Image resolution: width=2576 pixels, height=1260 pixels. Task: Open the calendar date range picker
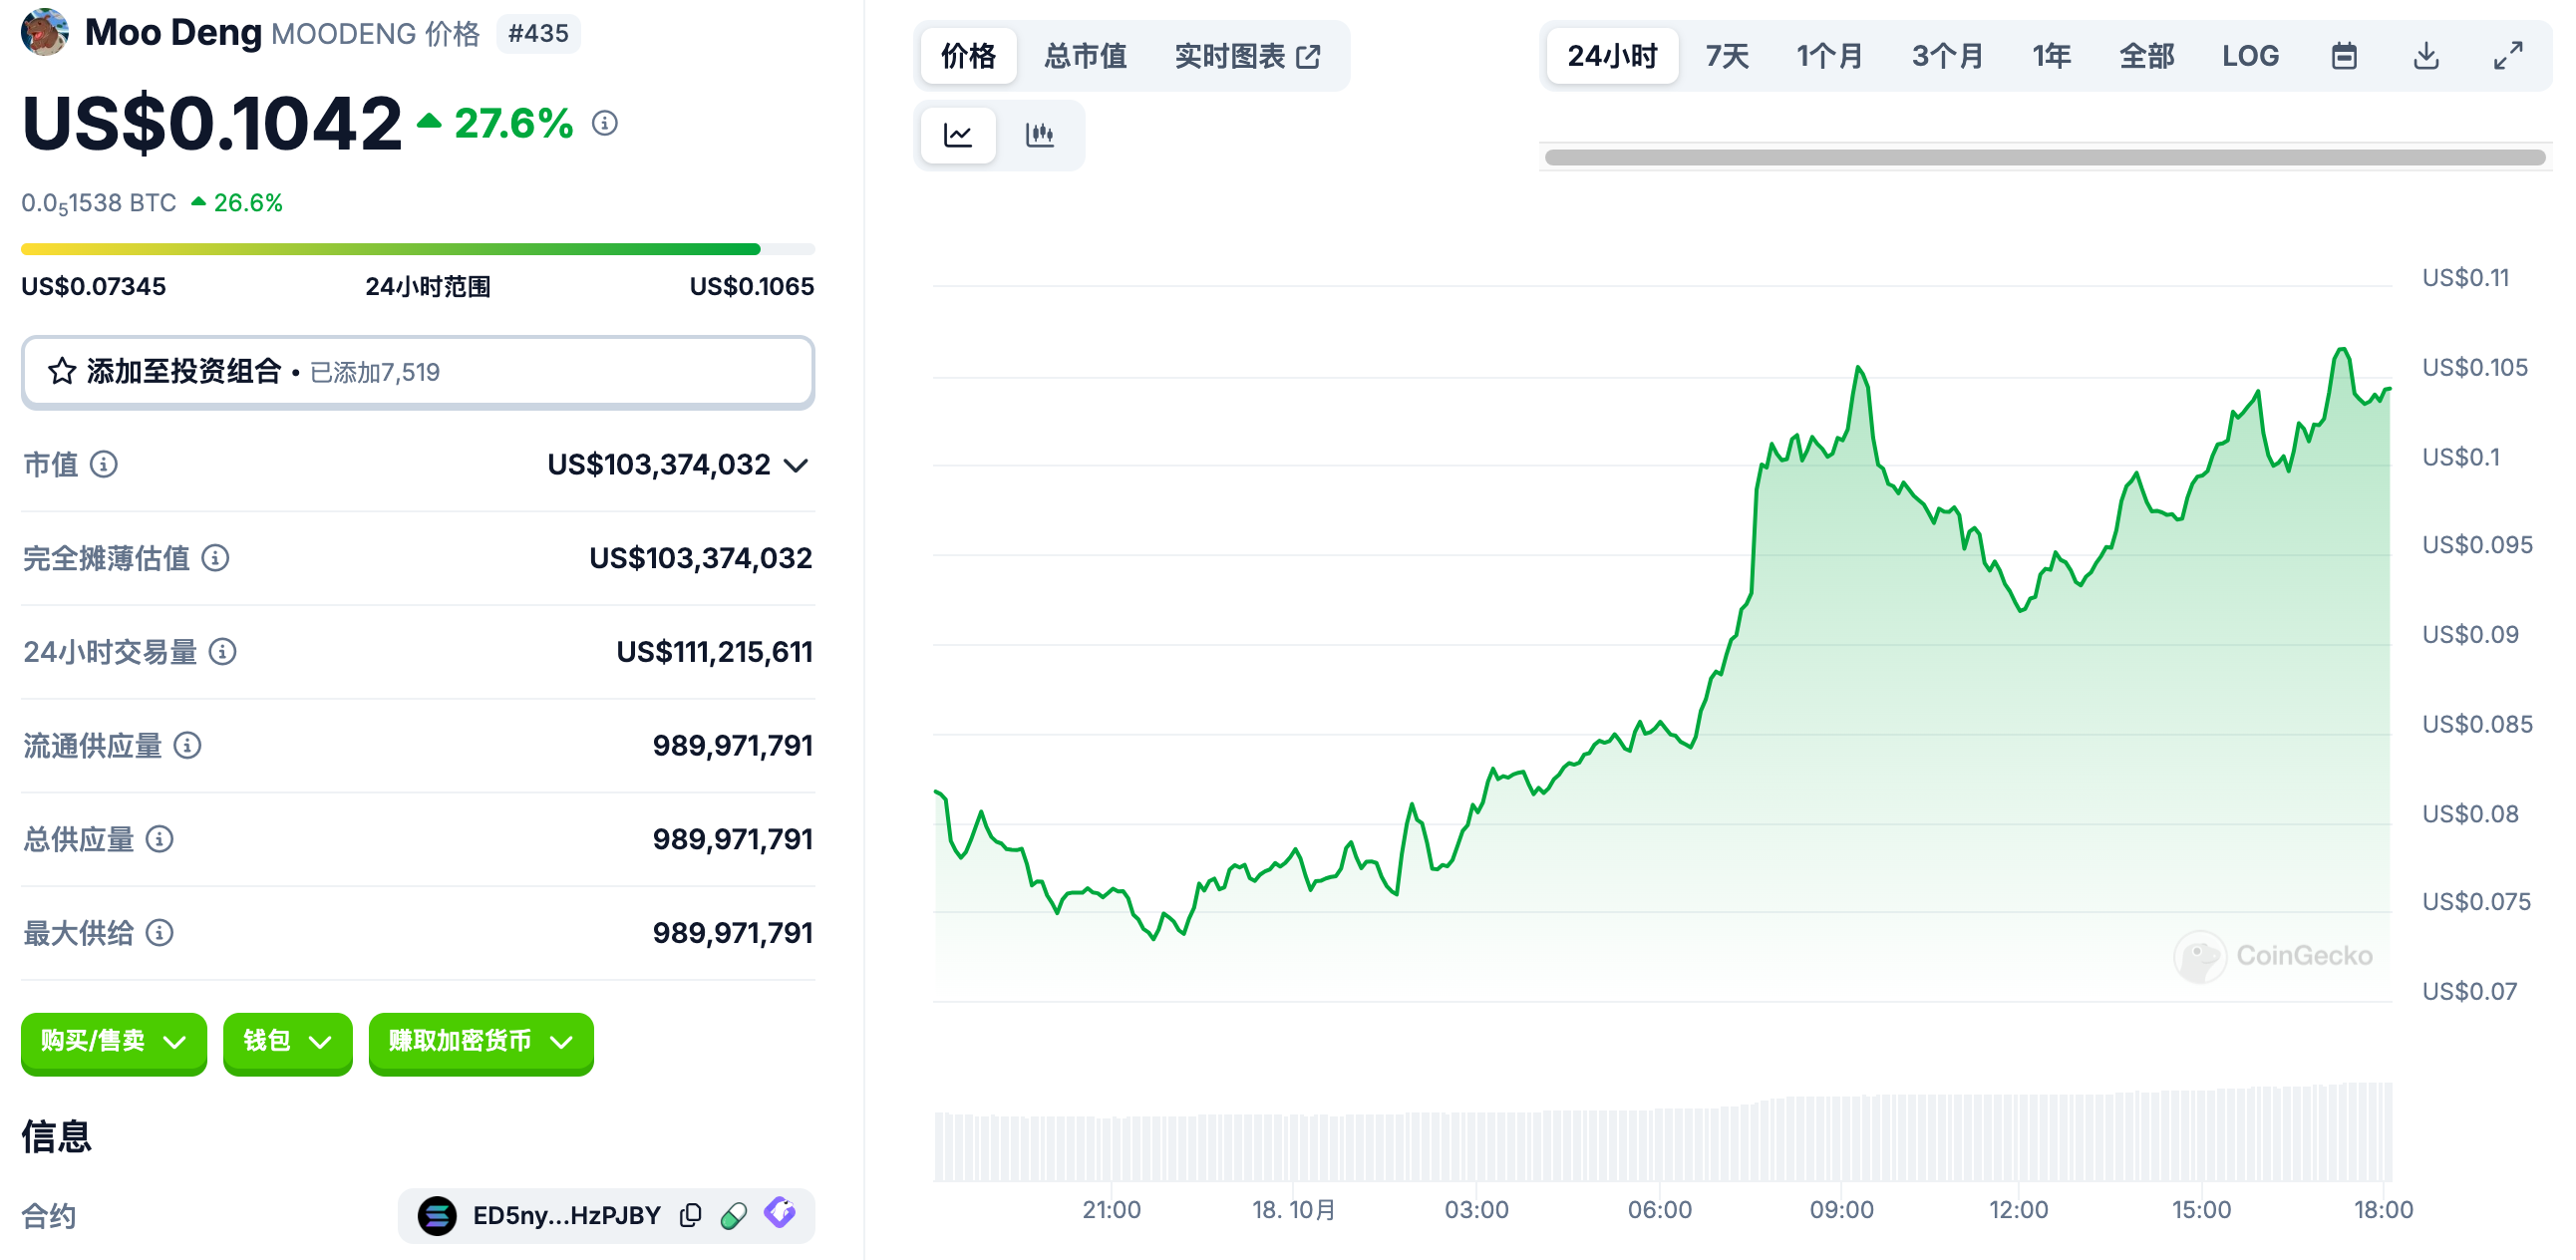[x=2343, y=56]
